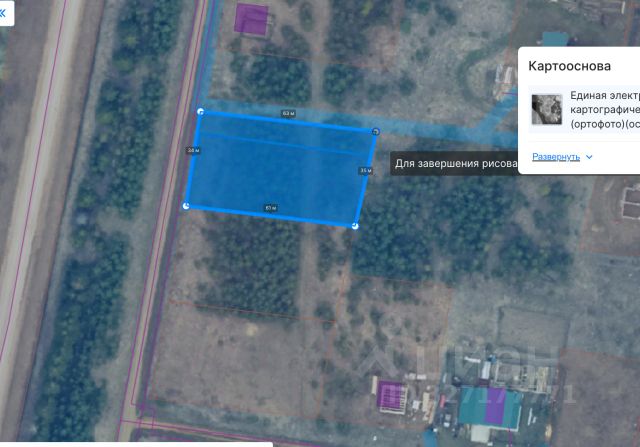Open the Развернуть link
The width and height of the screenshot is (640, 447).
point(556,157)
